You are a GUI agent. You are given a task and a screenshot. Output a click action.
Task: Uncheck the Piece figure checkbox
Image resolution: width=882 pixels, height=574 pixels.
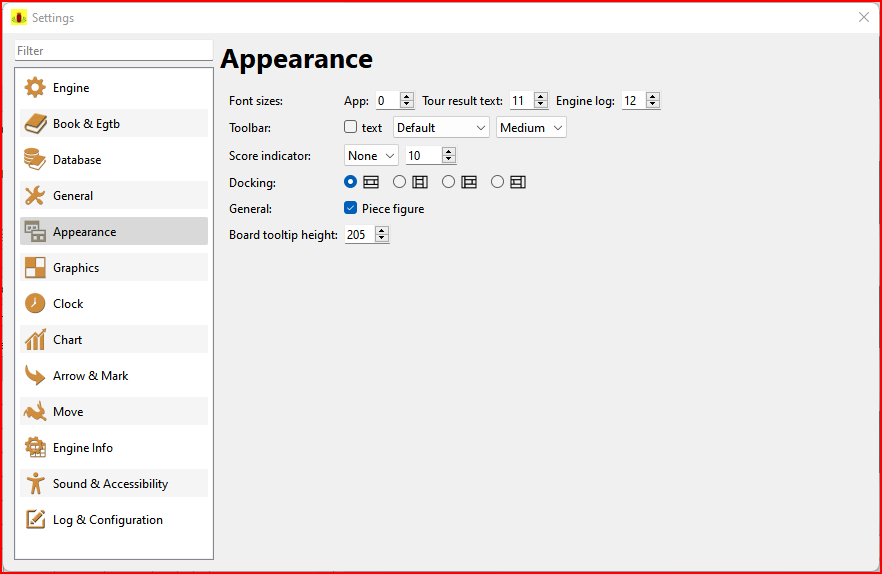350,209
